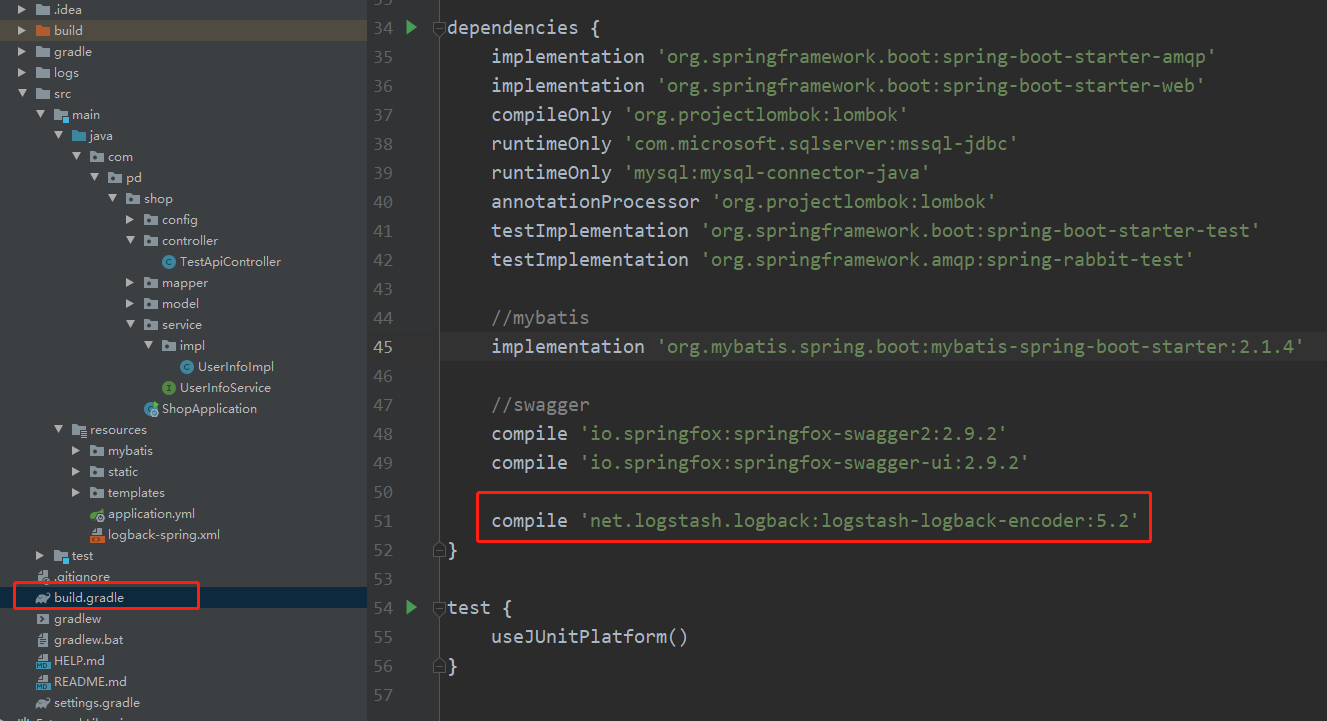This screenshot has width=1327, height=721.
Task: Open settings.gradle in the project tree
Action: (97, 702)
